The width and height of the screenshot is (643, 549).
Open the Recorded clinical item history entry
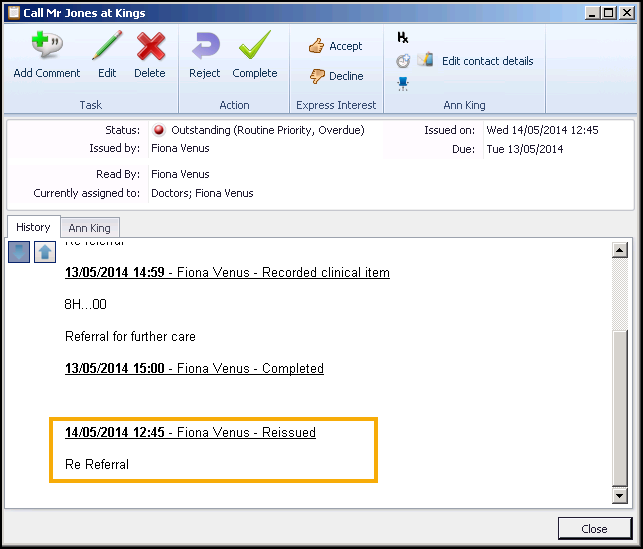tap(227, 273)
